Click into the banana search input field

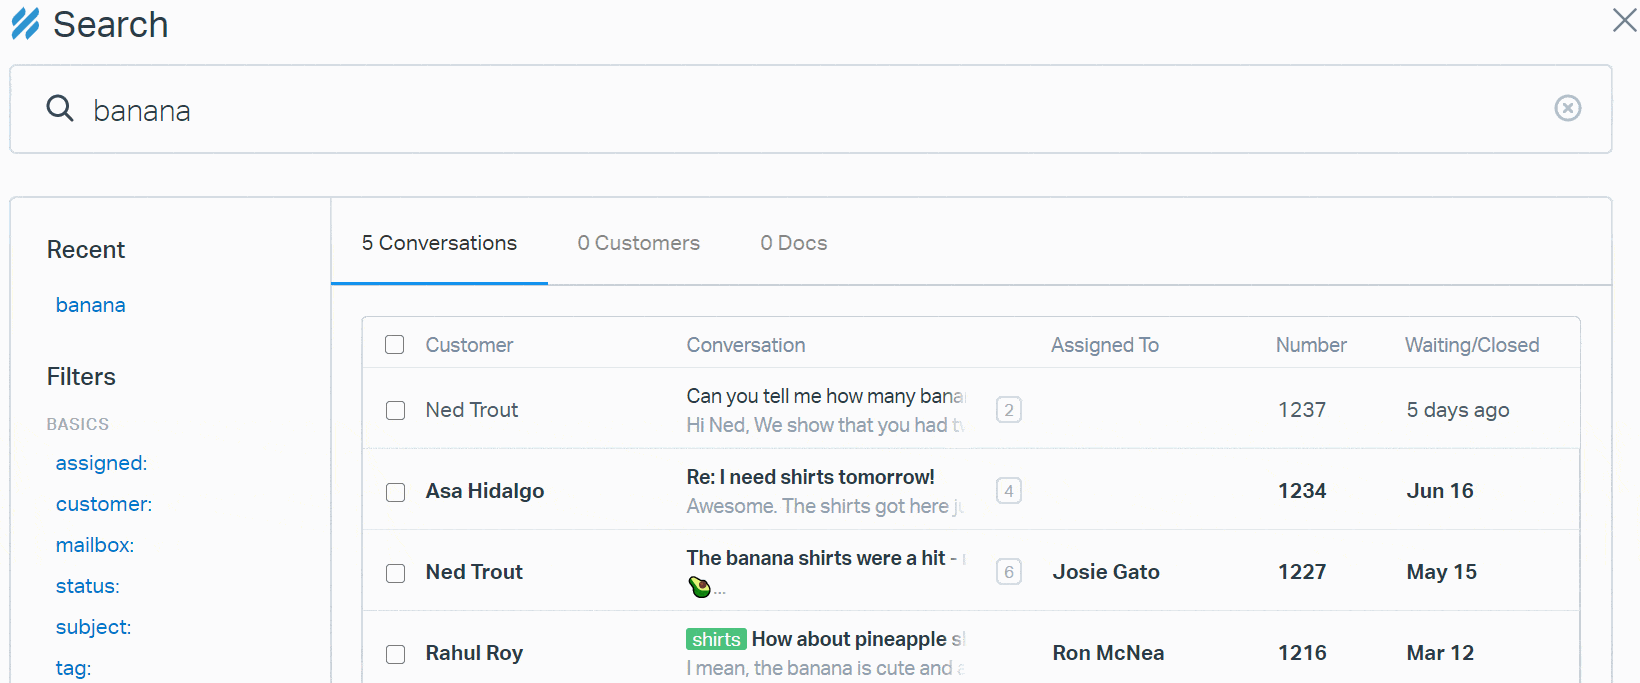coord(800,110)
